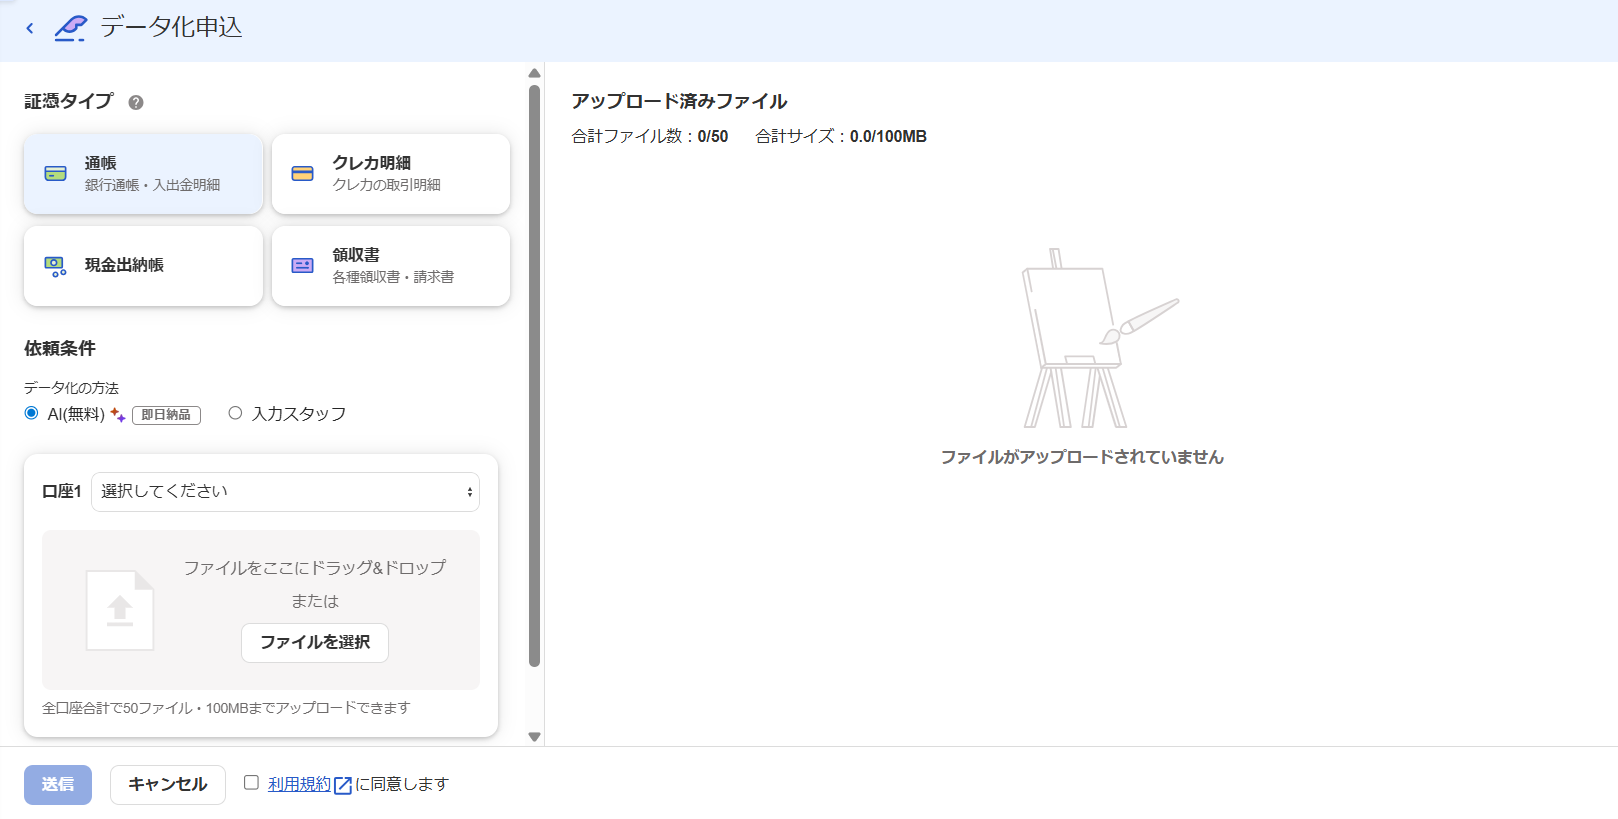Click the 通帳 passbook icon
The height and width of the screenshot is (819, 1618).
[x=56, y=174]
